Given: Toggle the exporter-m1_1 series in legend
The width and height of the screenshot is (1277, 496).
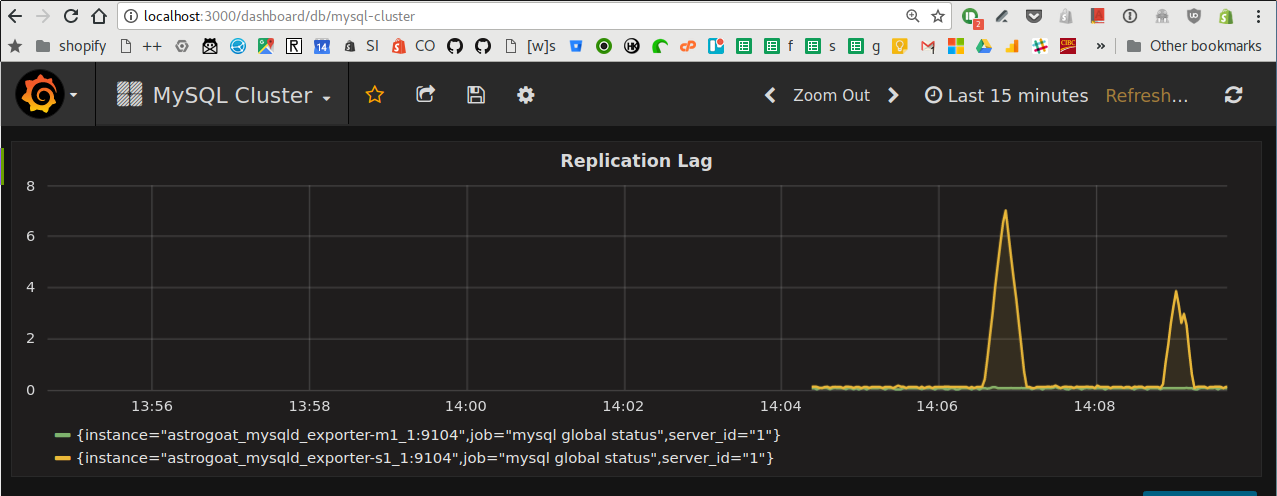Looking at the screenshot, I should 428,435.
